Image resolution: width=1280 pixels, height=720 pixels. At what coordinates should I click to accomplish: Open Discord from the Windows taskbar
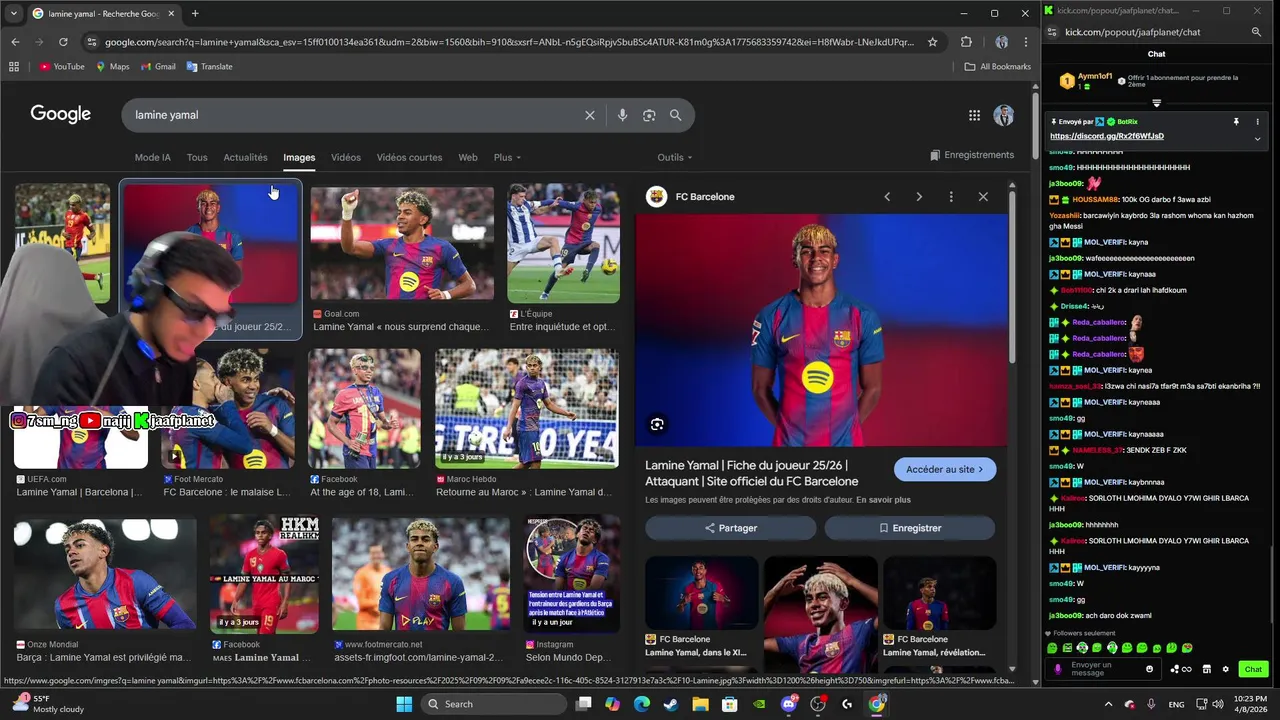coord(789,704)
